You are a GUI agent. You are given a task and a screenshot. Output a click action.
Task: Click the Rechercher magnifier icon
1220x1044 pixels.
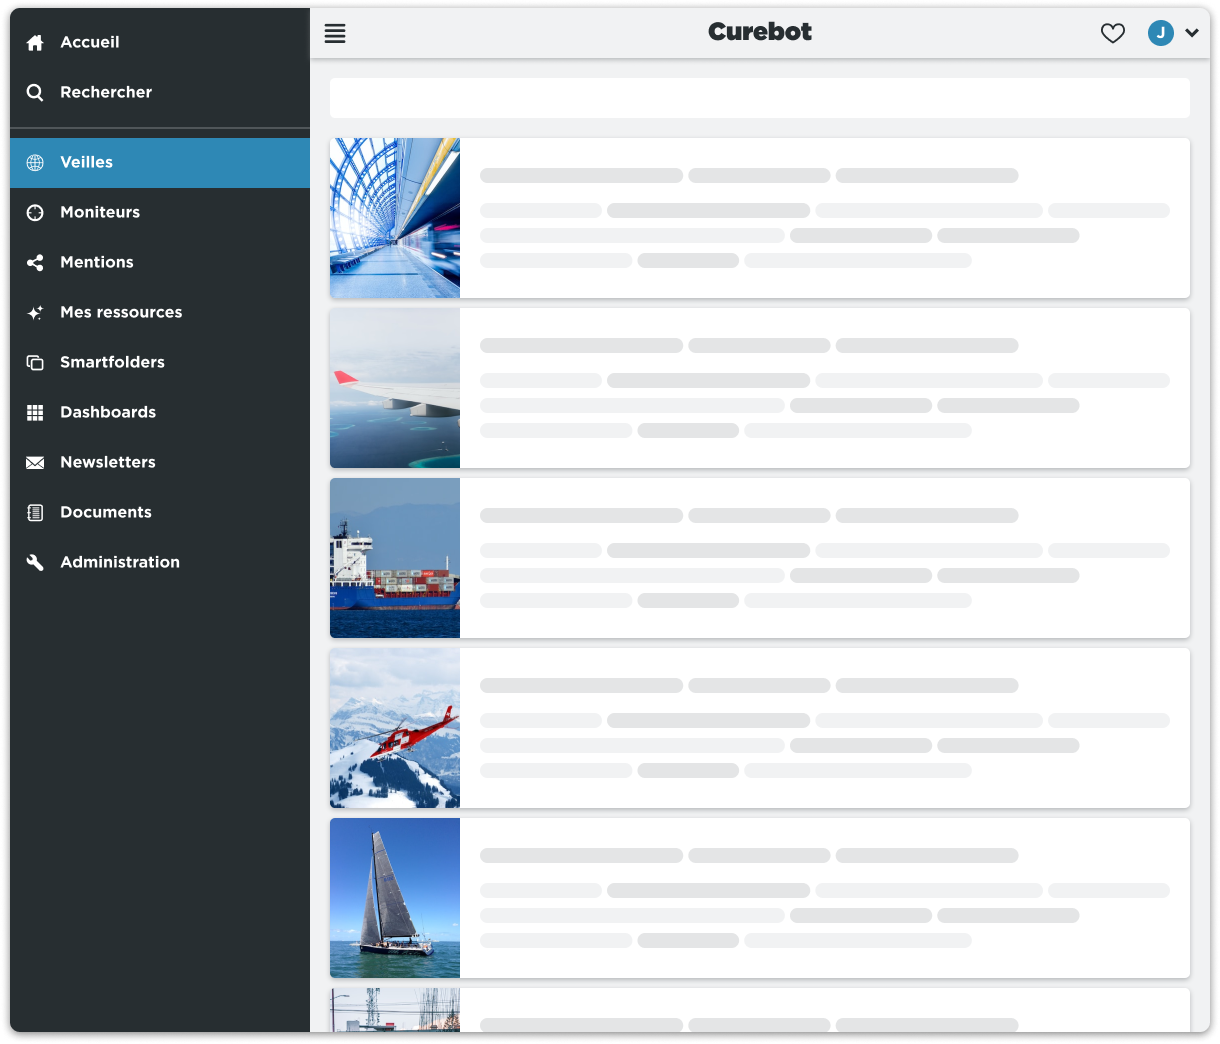[x=35, y=92]
